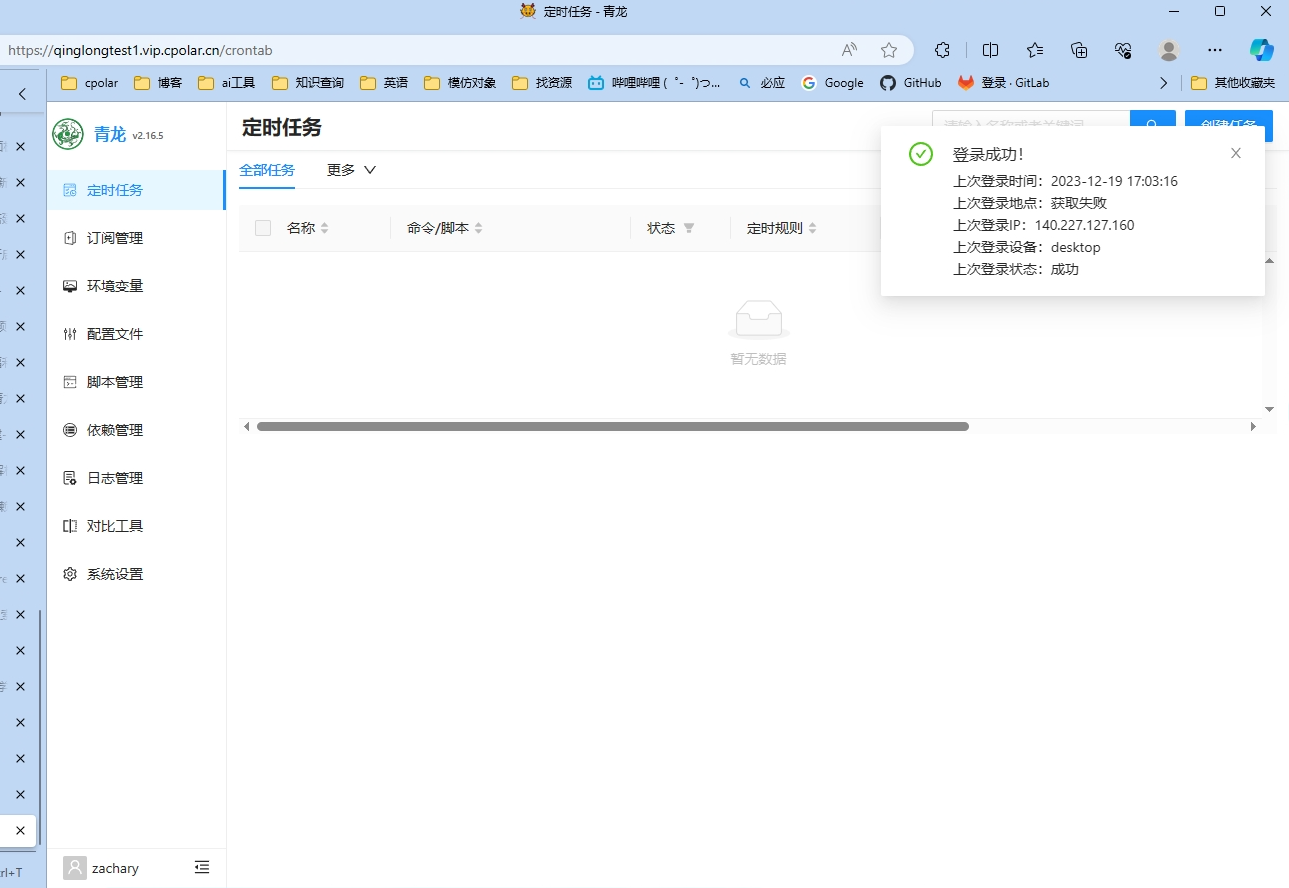This screenshot has height=888, width=1289.
Task: Close the 登录成功 notification
Action: [1236, 153]
